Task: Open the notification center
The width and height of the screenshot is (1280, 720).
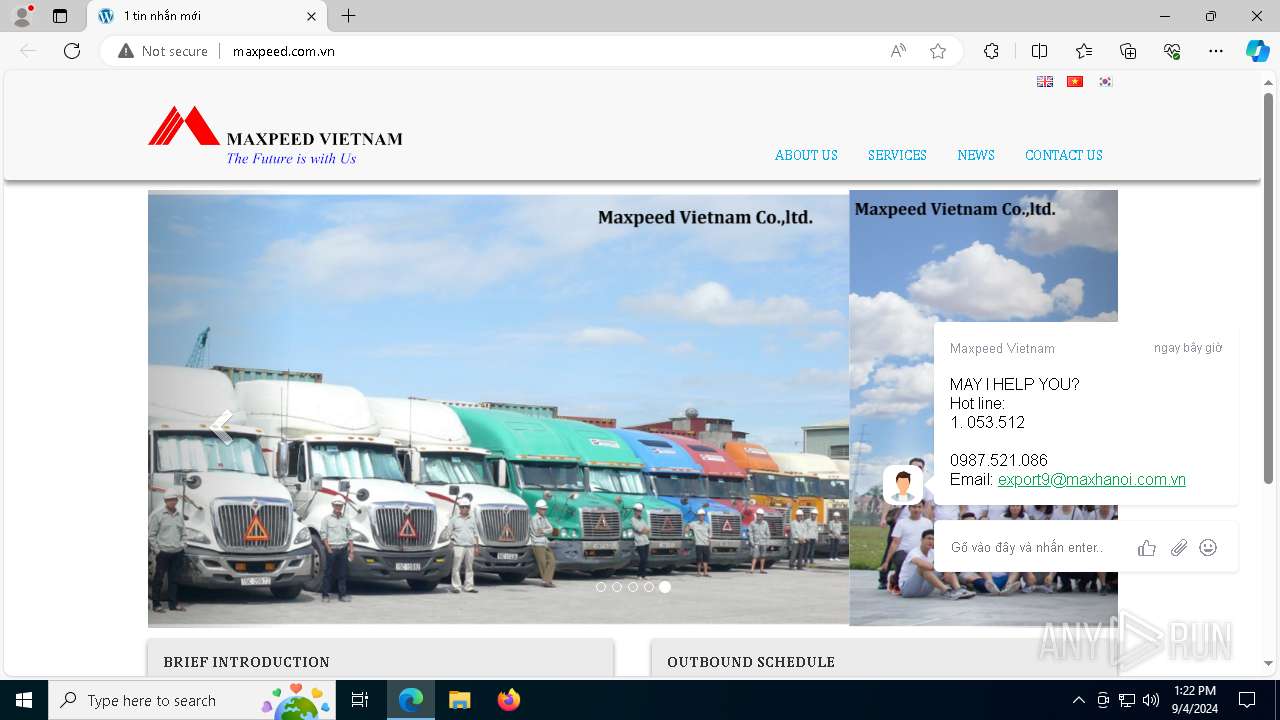Action: tap(1247, 700)
